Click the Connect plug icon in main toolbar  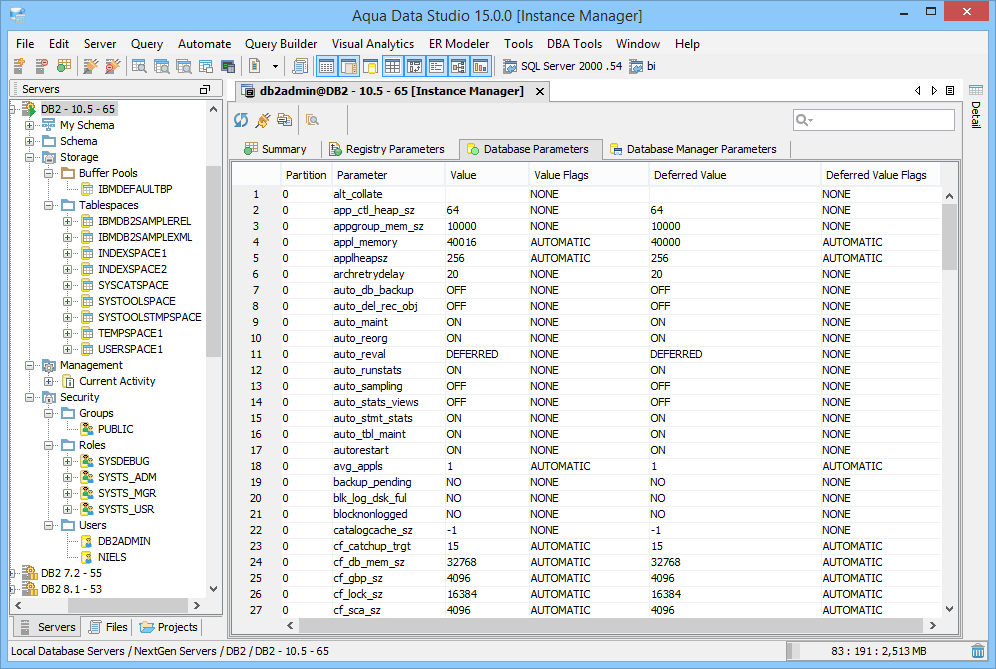(91, 65)
